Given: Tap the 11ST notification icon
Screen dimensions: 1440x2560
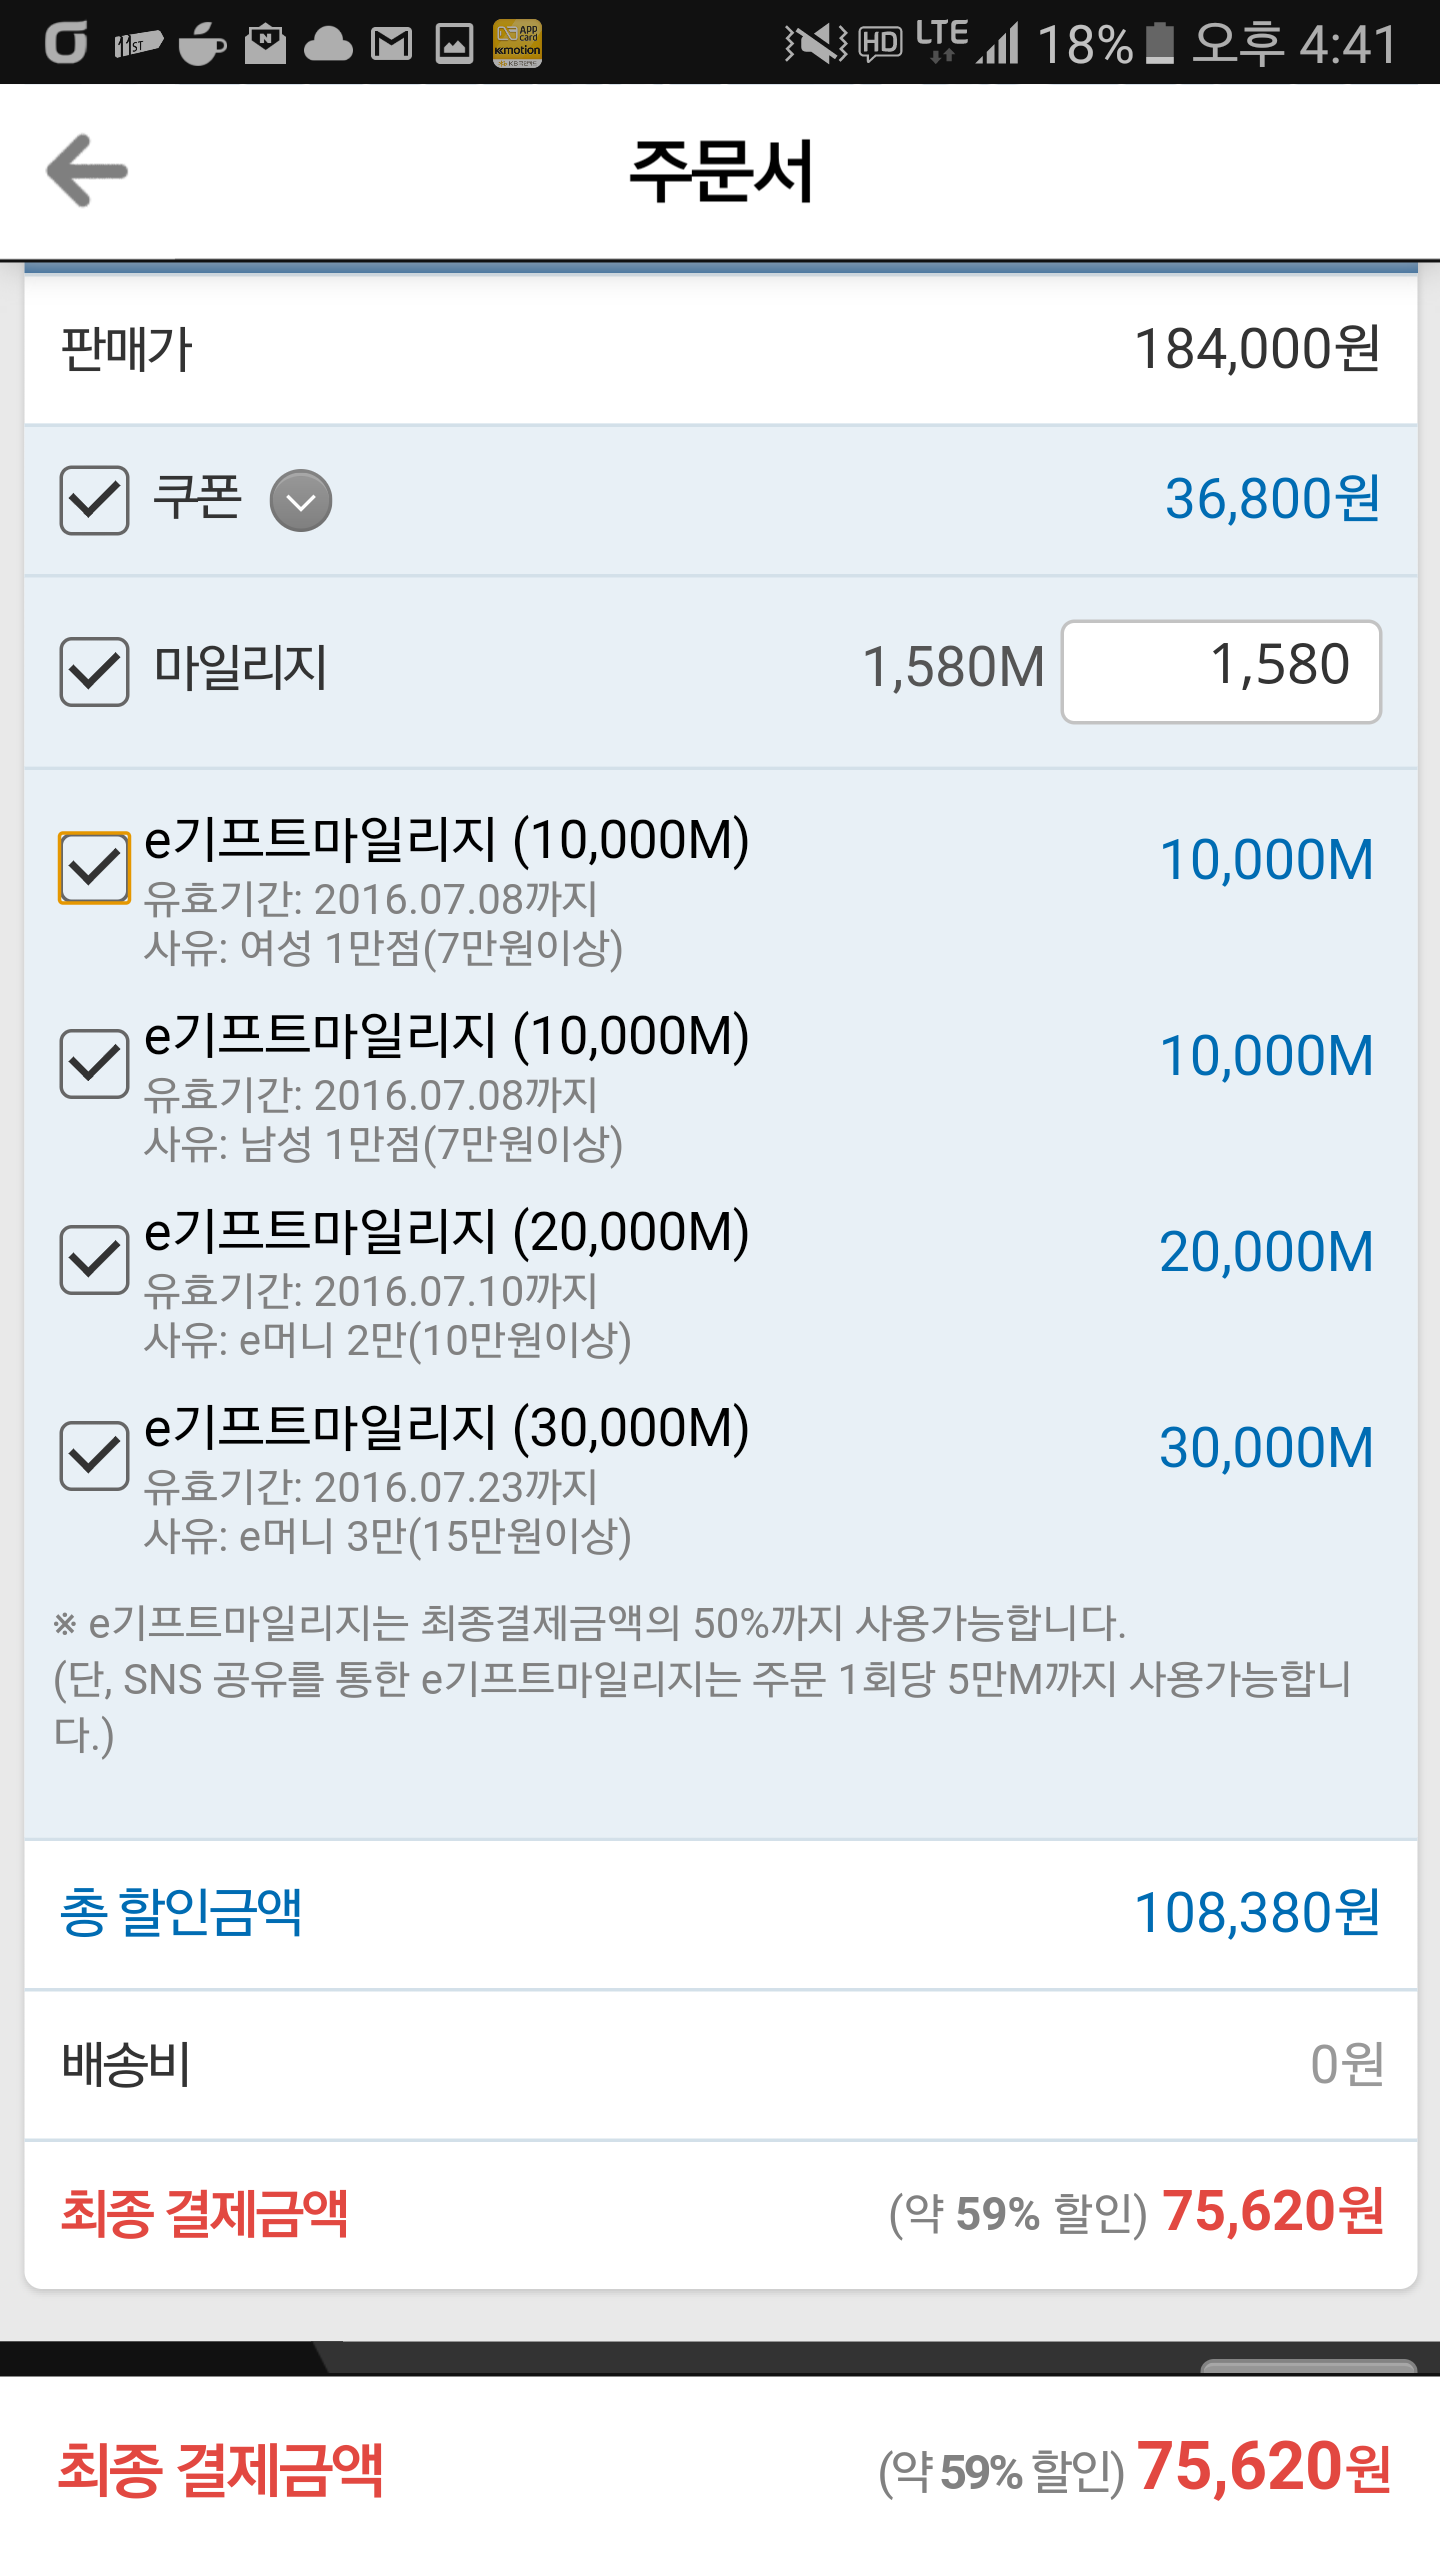Looking at the screenshot, I should coord(137,45).
